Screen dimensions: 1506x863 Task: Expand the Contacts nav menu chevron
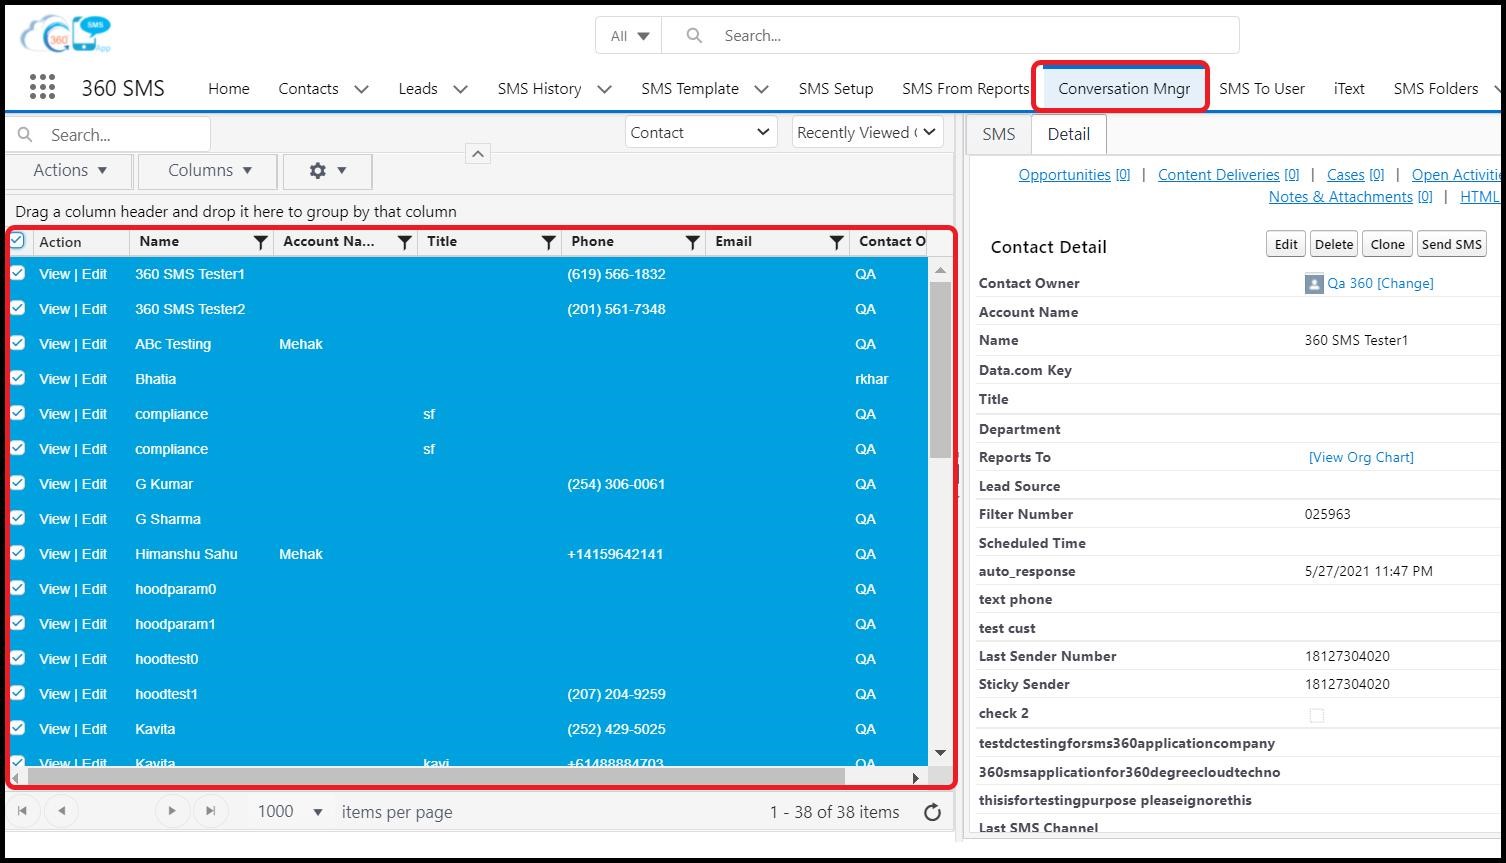coord(361,89)
